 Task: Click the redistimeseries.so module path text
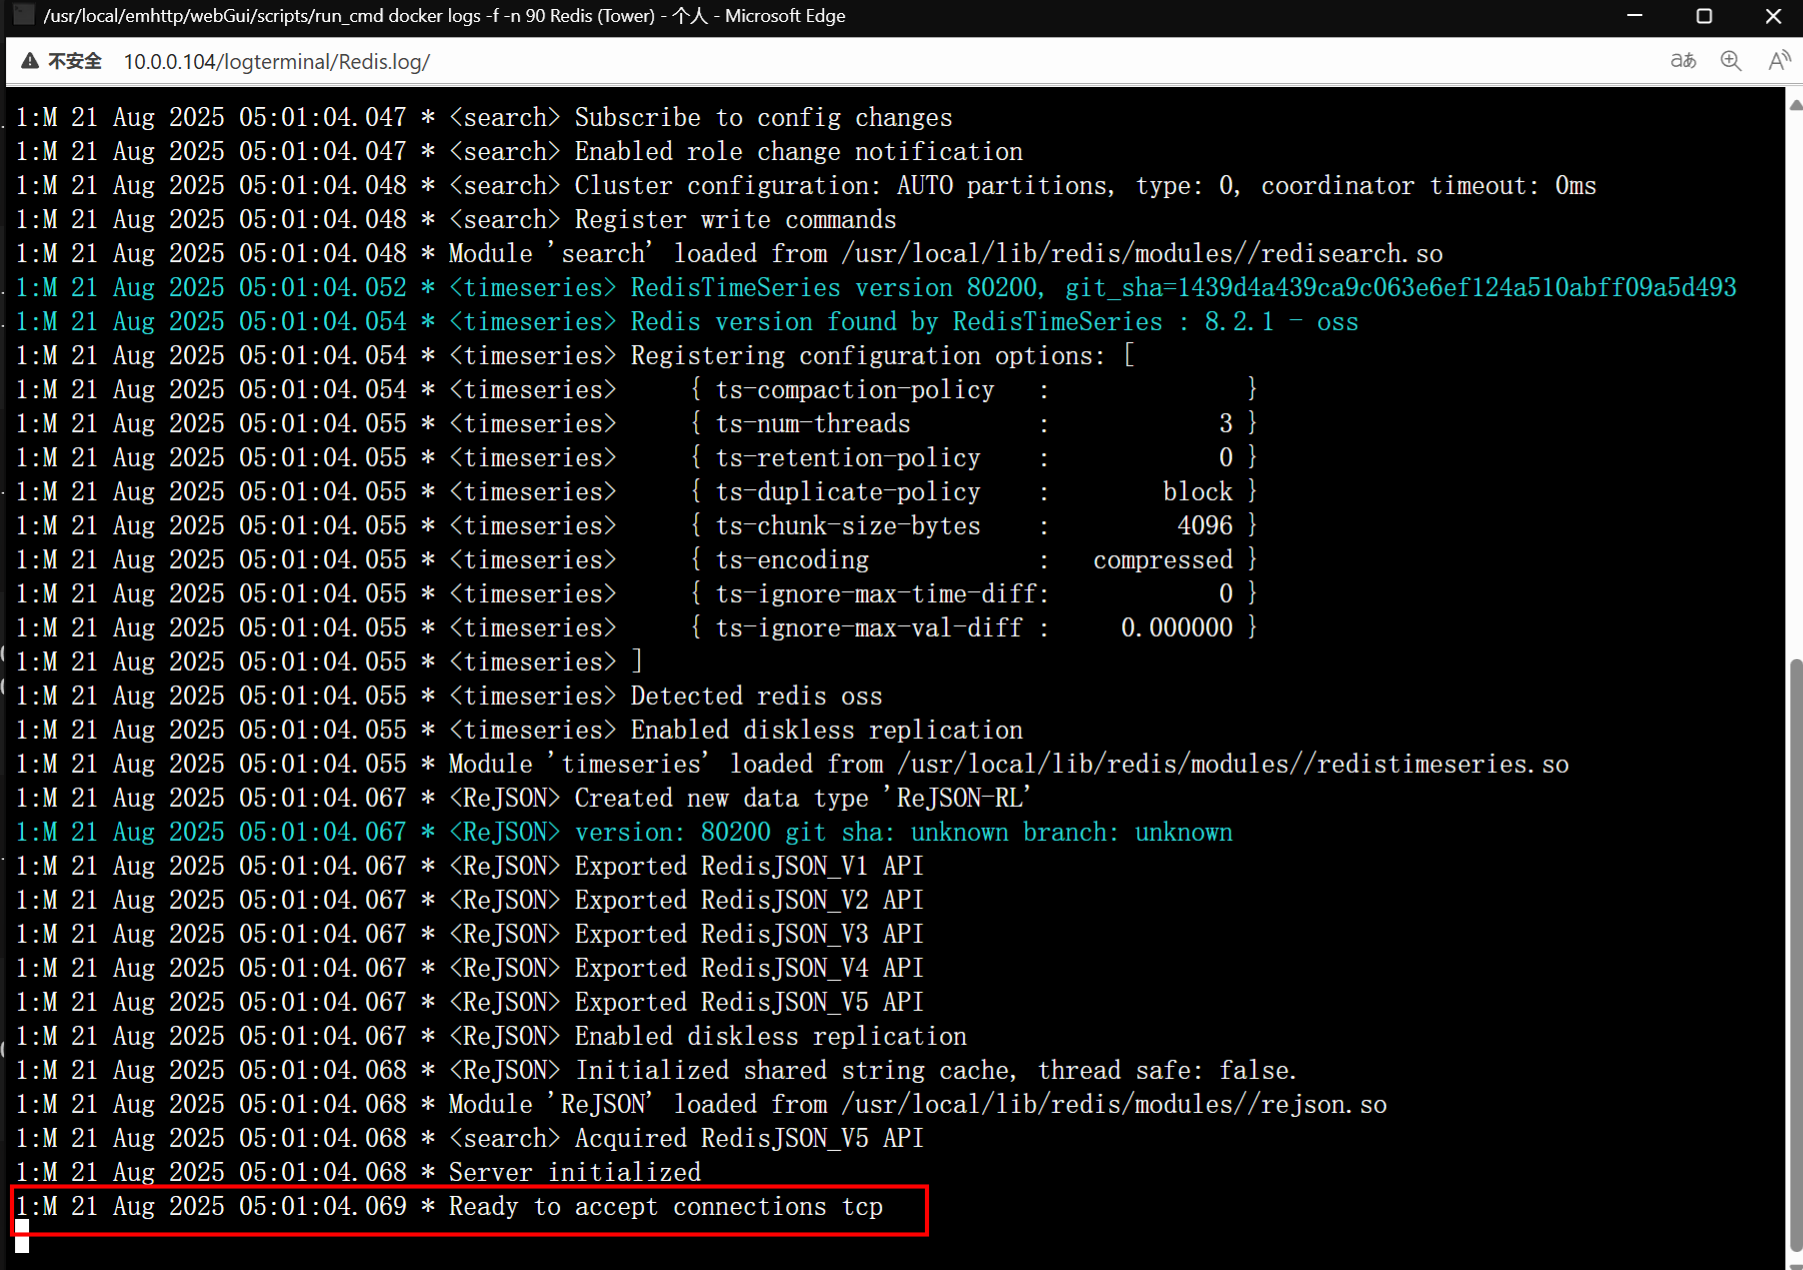tap(1233, 764)
